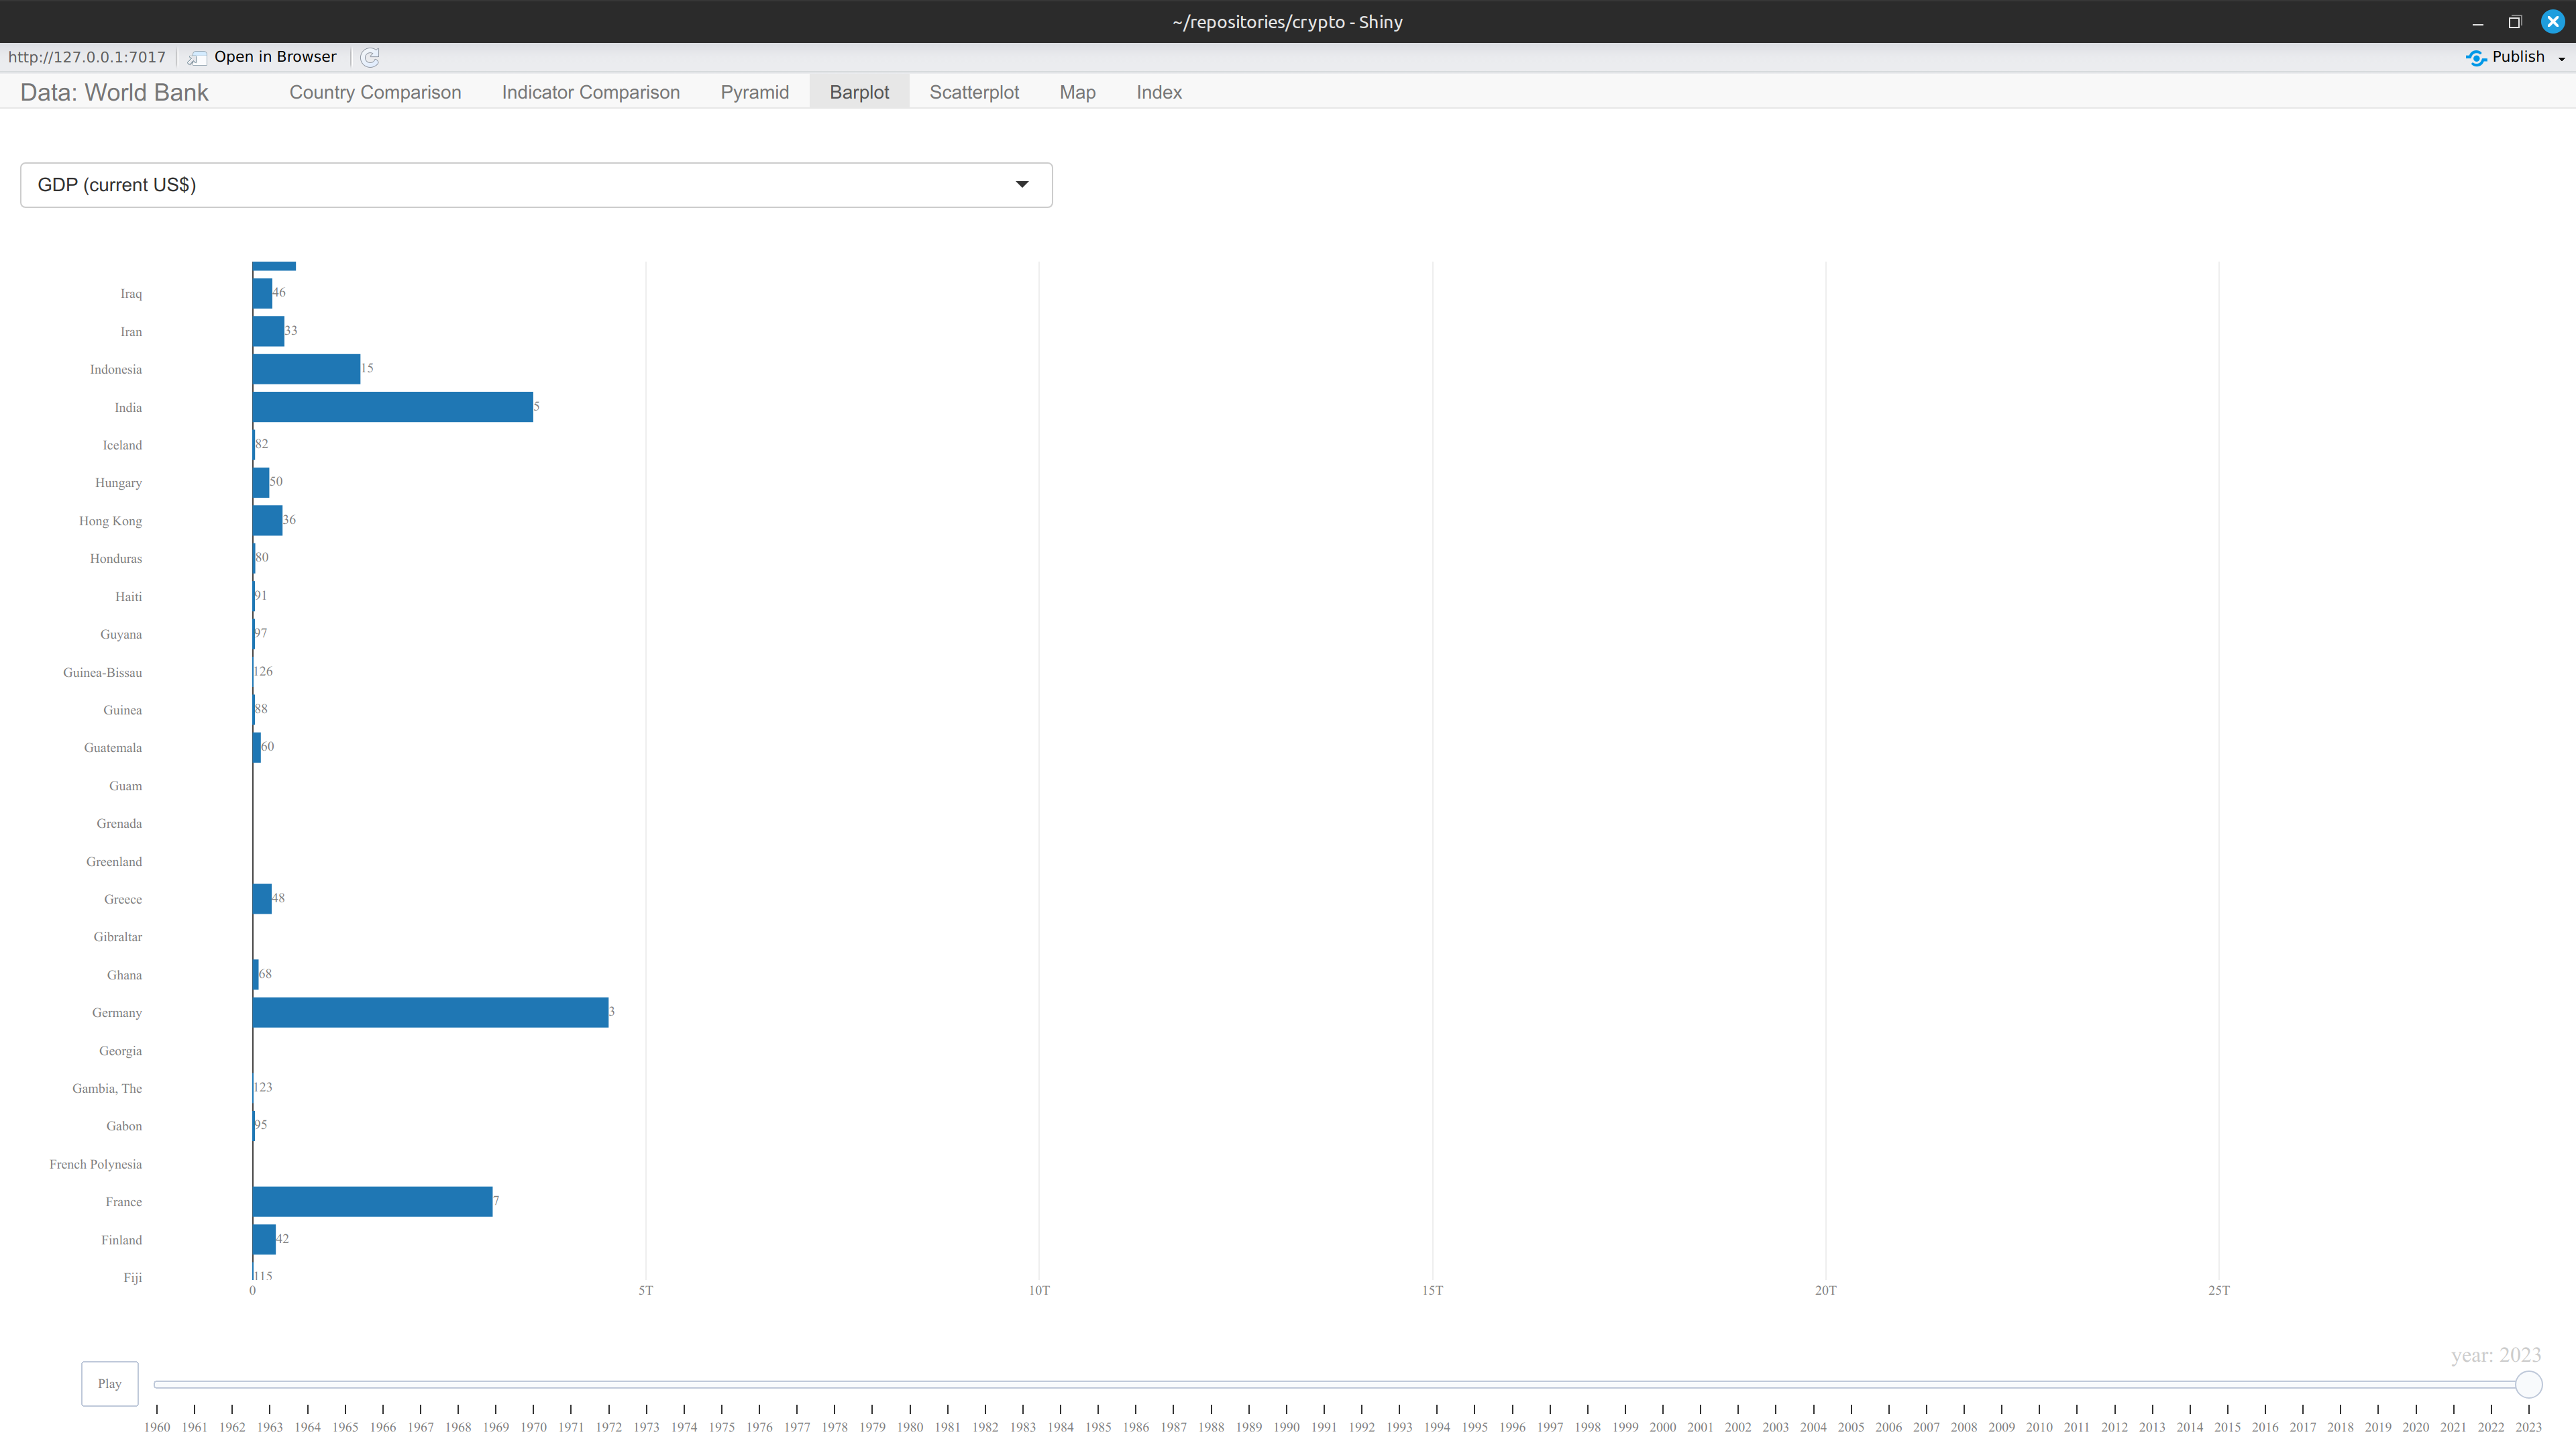This screenshot has height=1449, width=2576.
Task: Select year 1990 on the timeline
Action: tap(1286, 1426)
